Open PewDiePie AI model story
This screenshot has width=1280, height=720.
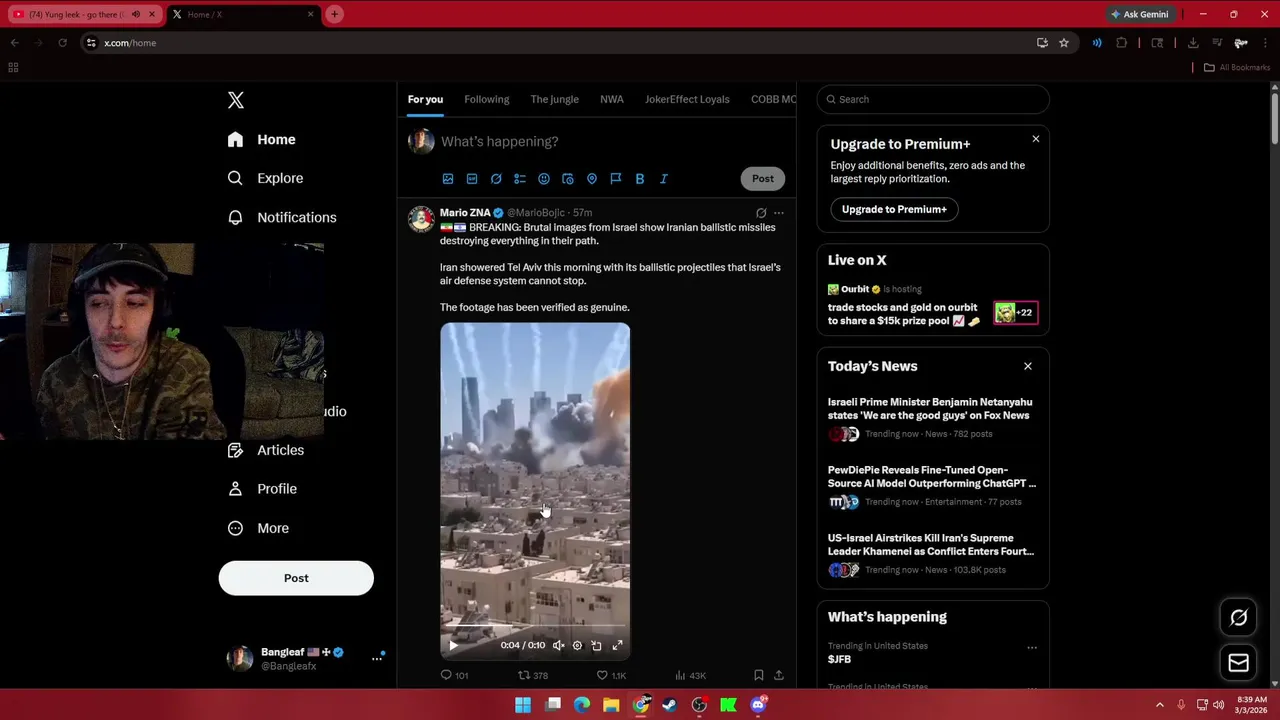[933, 487]
